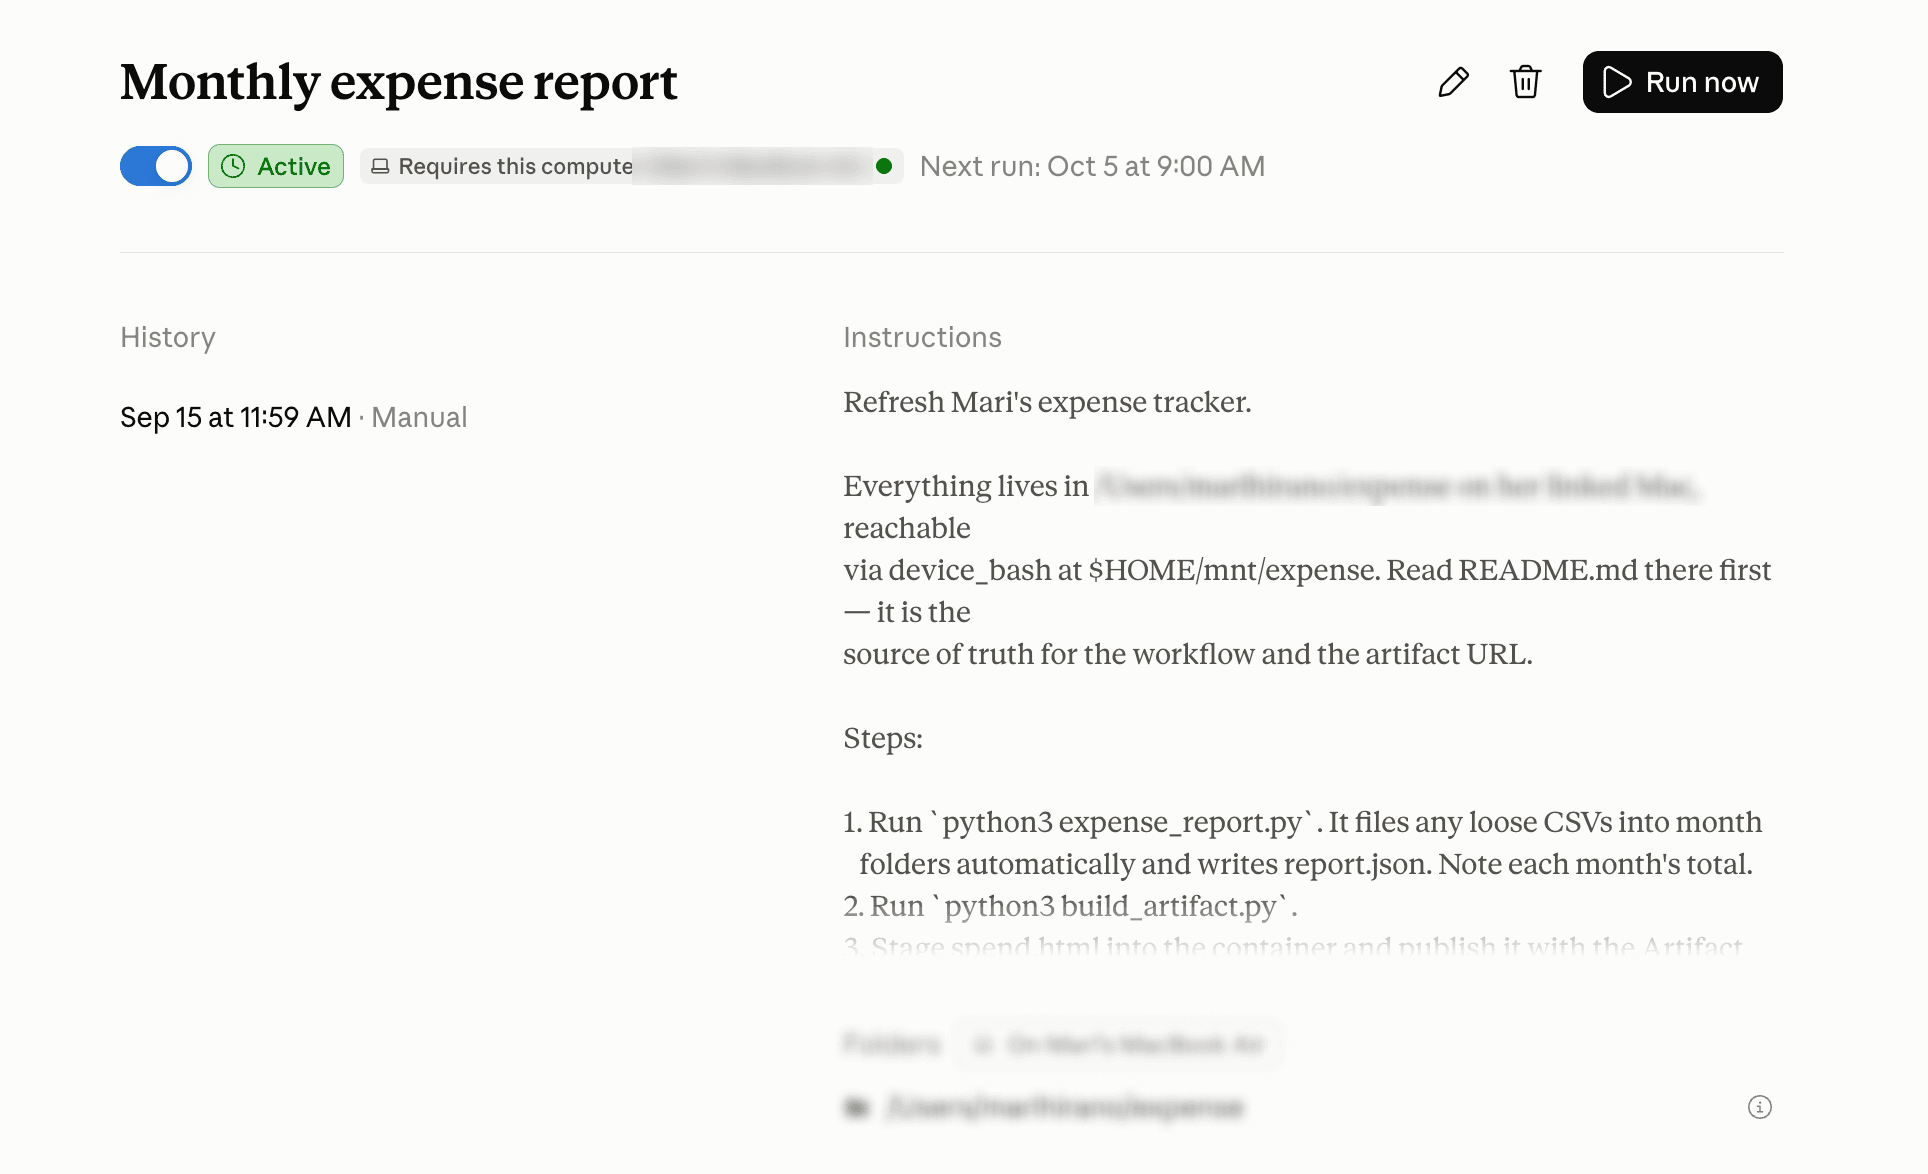This screenshot has width=1928, height=1174.
Task: Click the Run now button
Action: coord(1682,82)
